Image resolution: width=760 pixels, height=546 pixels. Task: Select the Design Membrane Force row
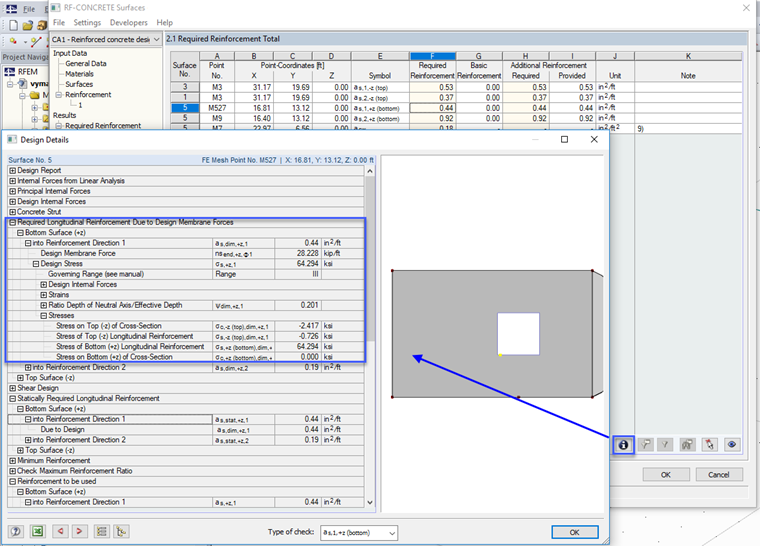[186, 253]
